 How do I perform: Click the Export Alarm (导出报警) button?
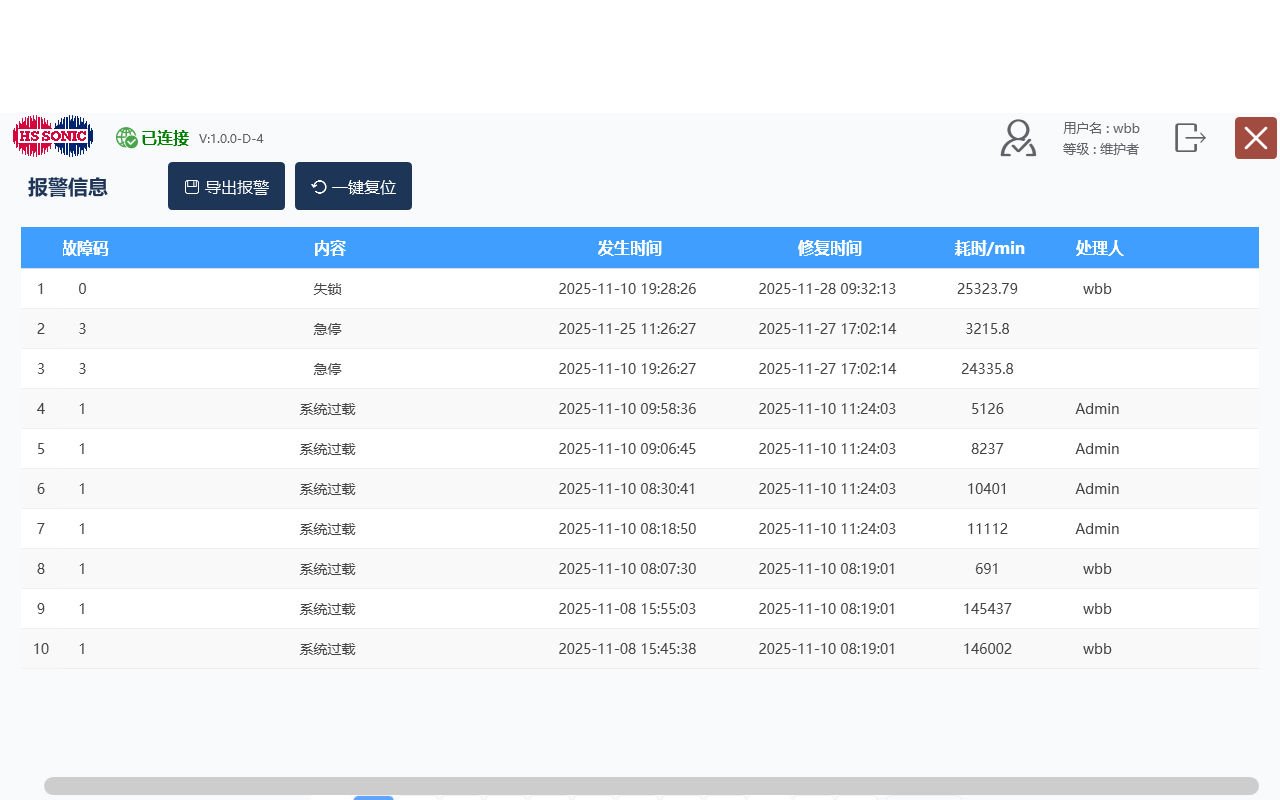pyautogui.click(x=226, y=187)
